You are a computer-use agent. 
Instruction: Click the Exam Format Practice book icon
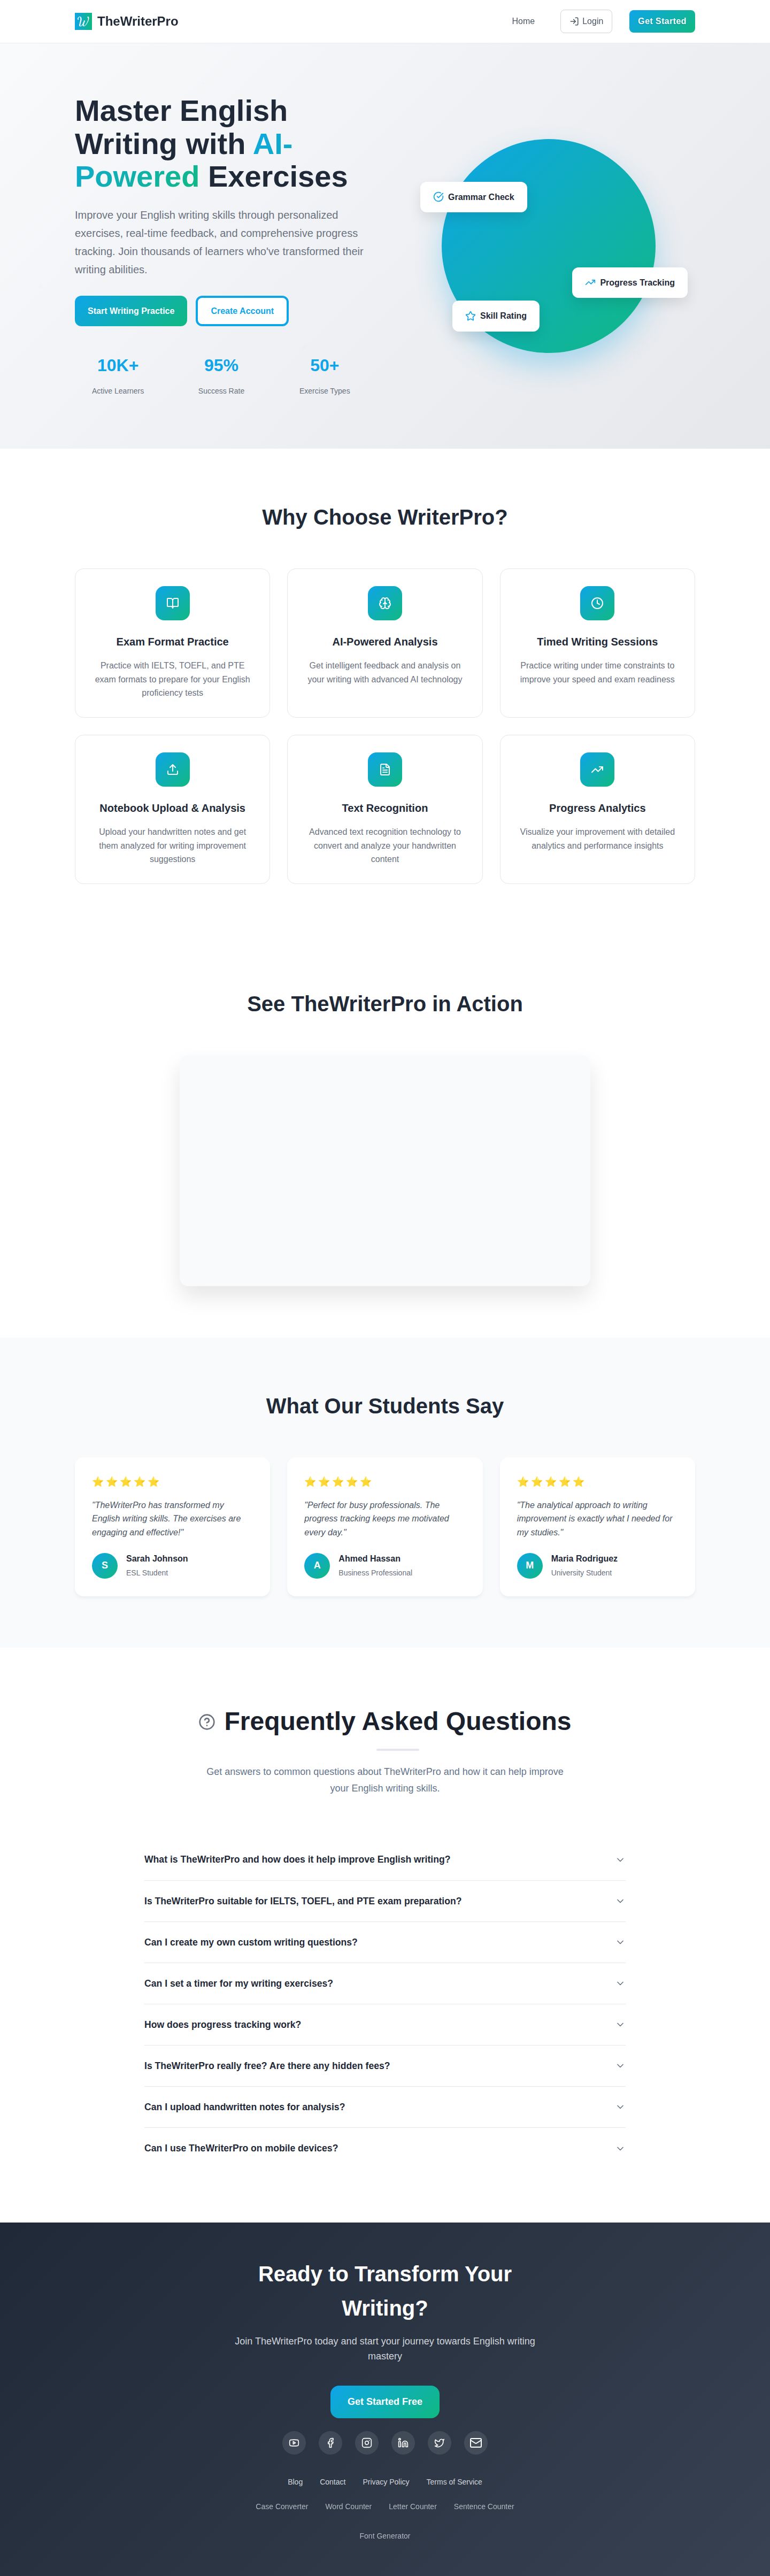point(172,603)
